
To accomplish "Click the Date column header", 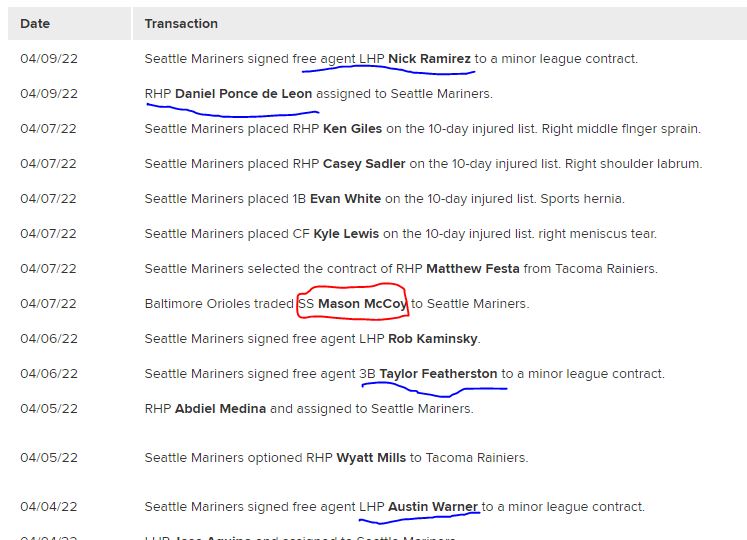I will click(x=34, y=23).
